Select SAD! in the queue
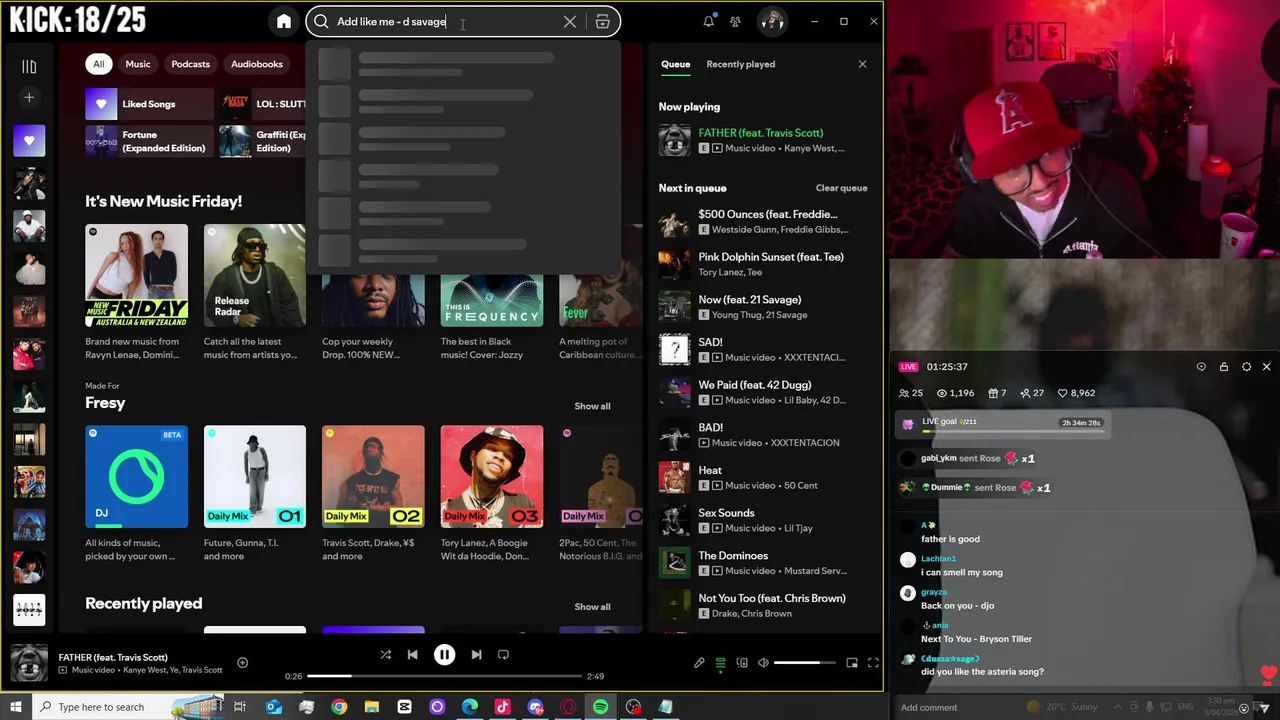Viewport: 1280px width, 720px height. coord(763,350)
